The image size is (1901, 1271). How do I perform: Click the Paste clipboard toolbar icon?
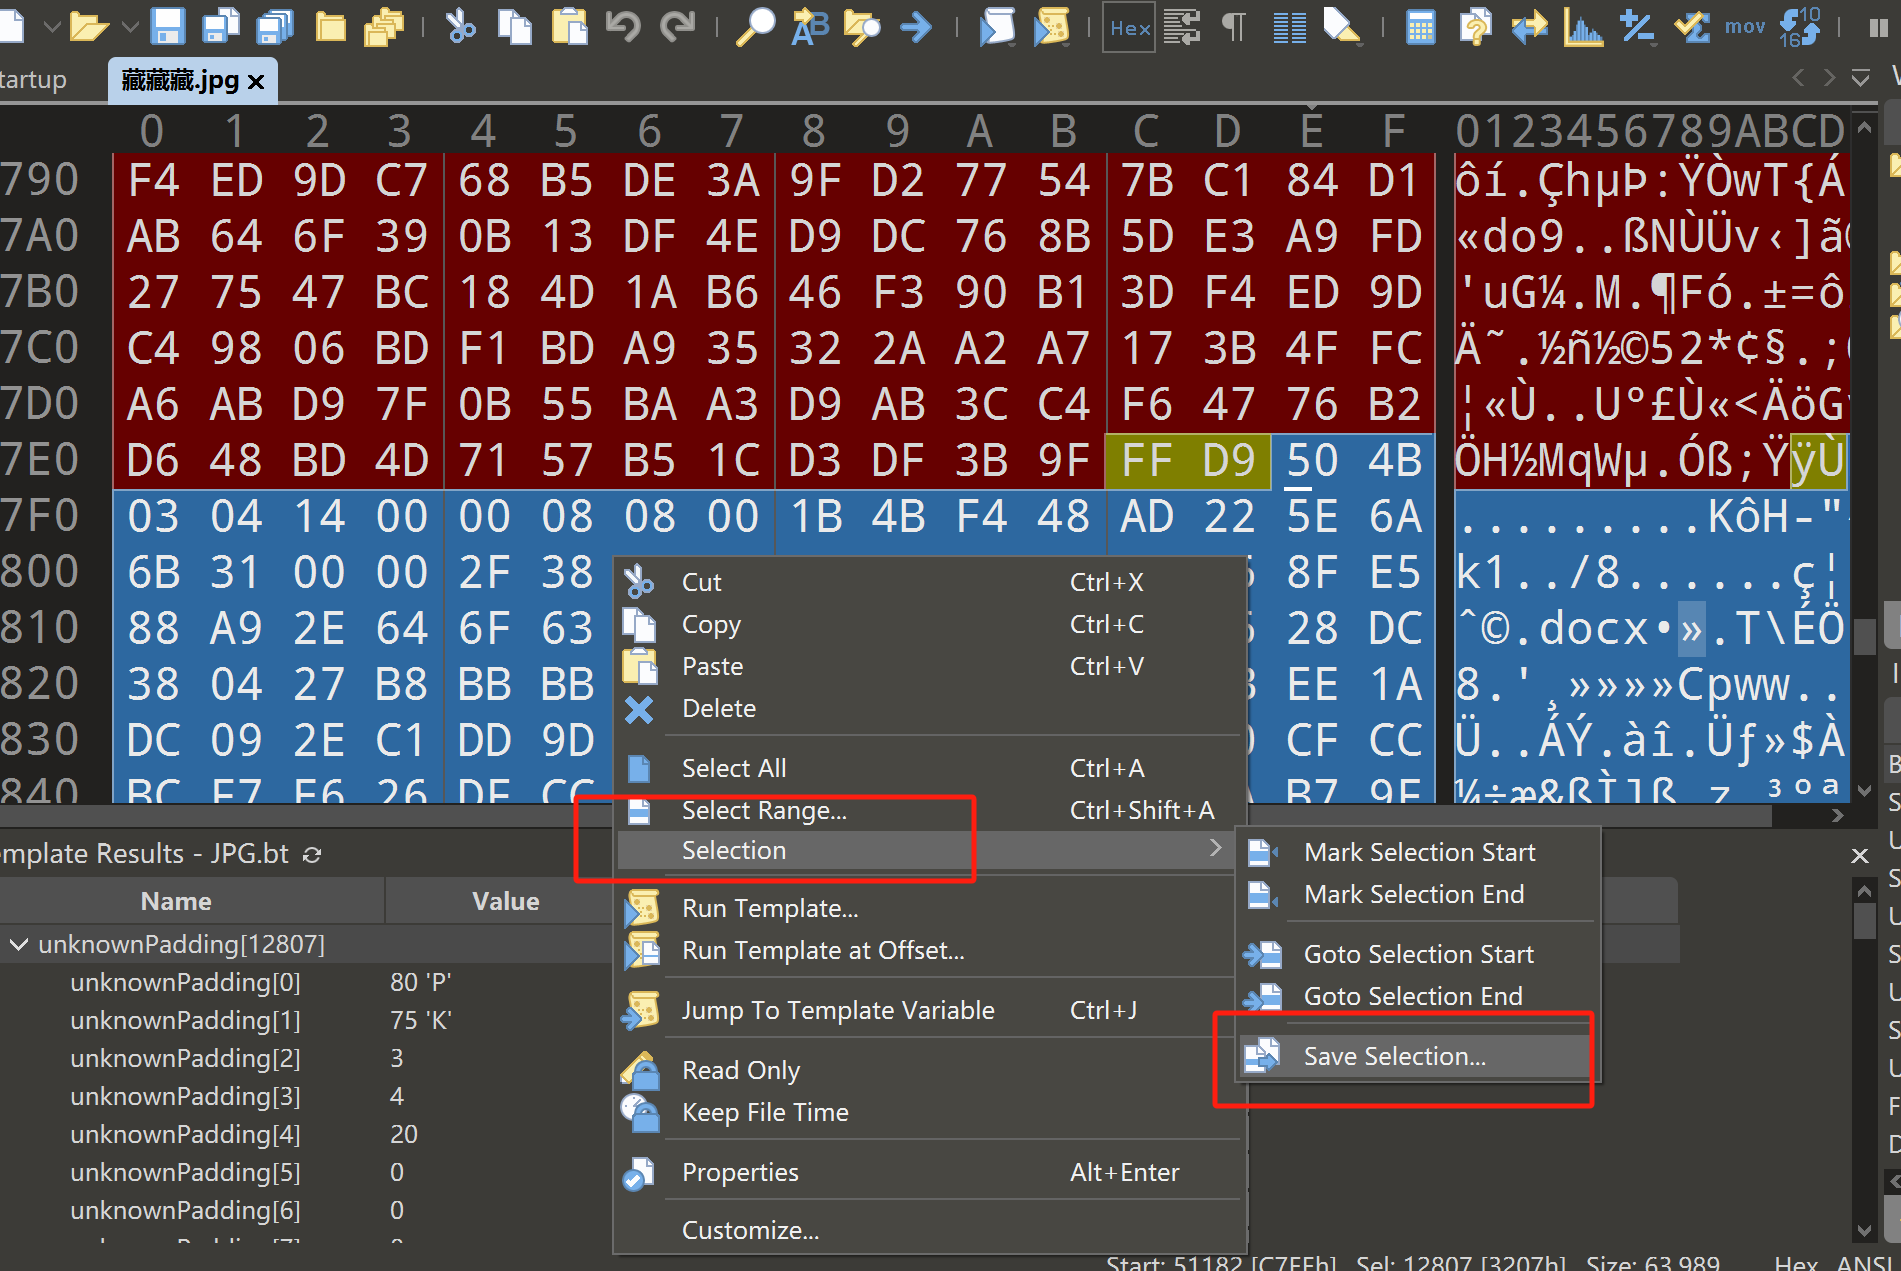(x=570, y=26)
